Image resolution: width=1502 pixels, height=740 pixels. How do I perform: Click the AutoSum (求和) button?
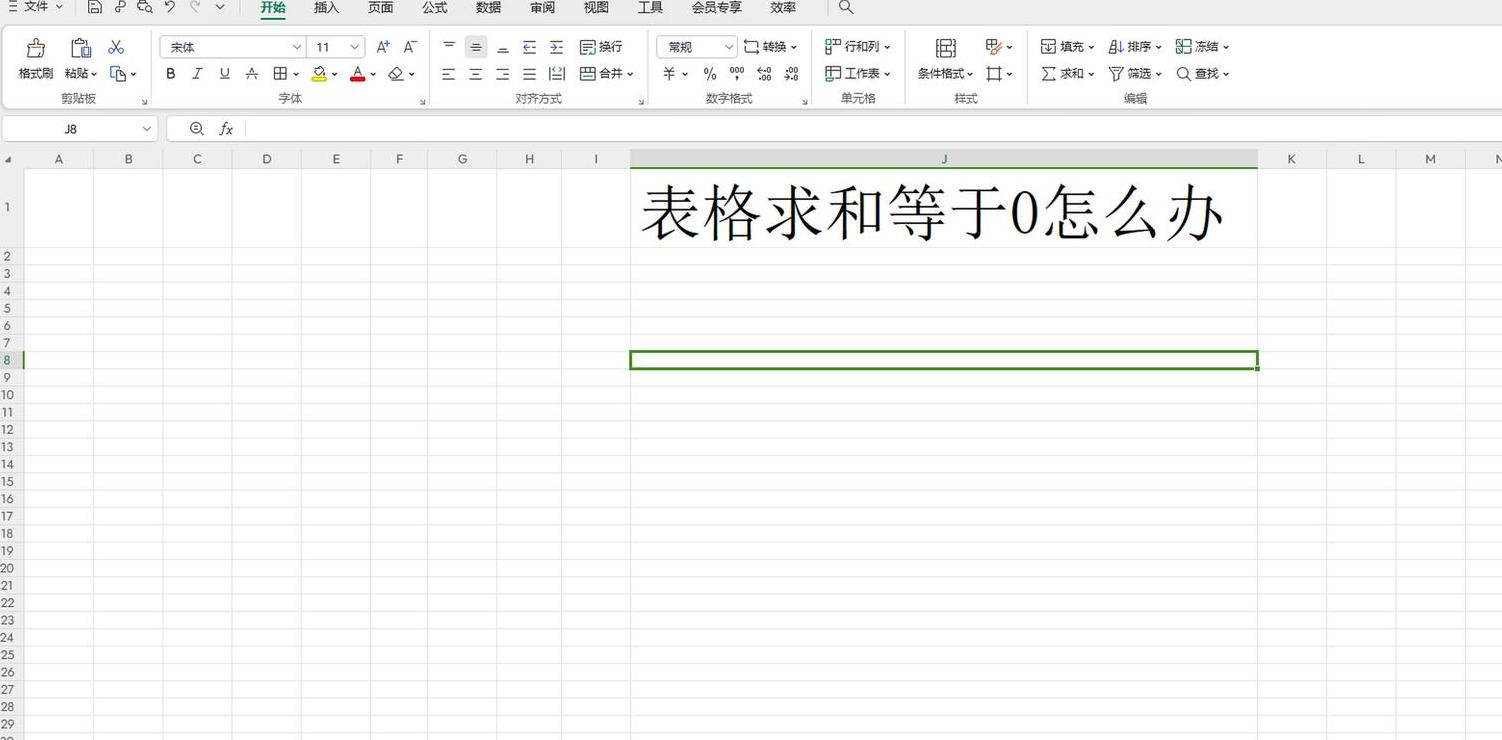click(x=1067, y=74)
